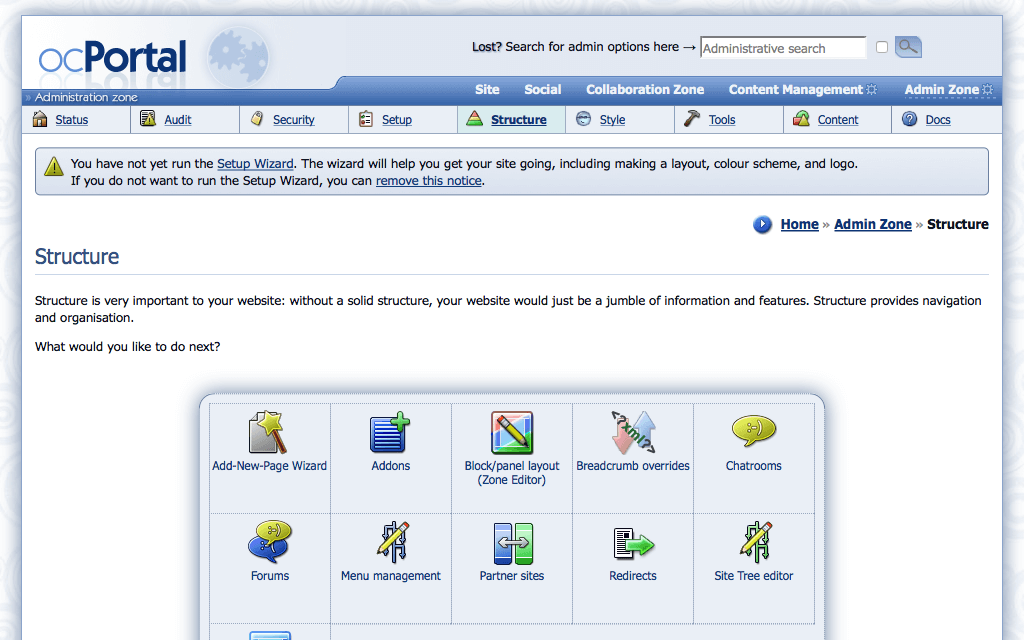This screenshot has height=640, width=1024.
Task: Open the Chatrooms icon
Action: point(754,431)
